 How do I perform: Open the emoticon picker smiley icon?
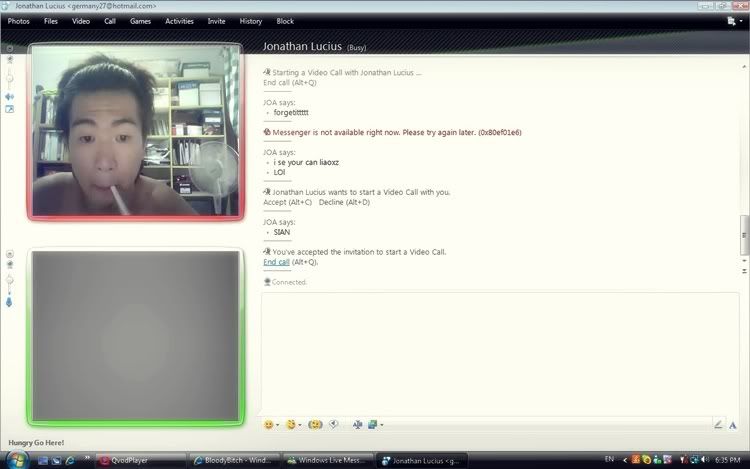point(268,424)
